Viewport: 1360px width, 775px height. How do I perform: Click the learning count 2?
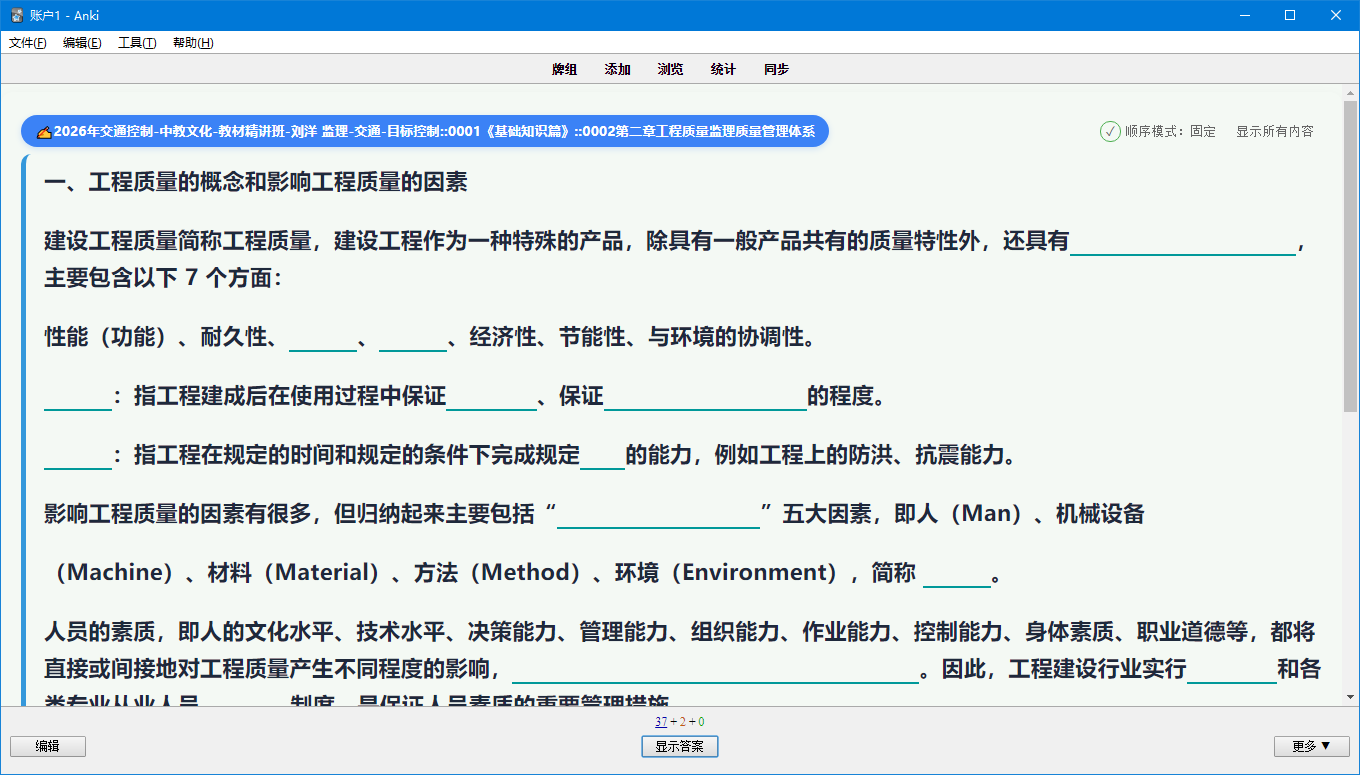(x=683, y=722)
